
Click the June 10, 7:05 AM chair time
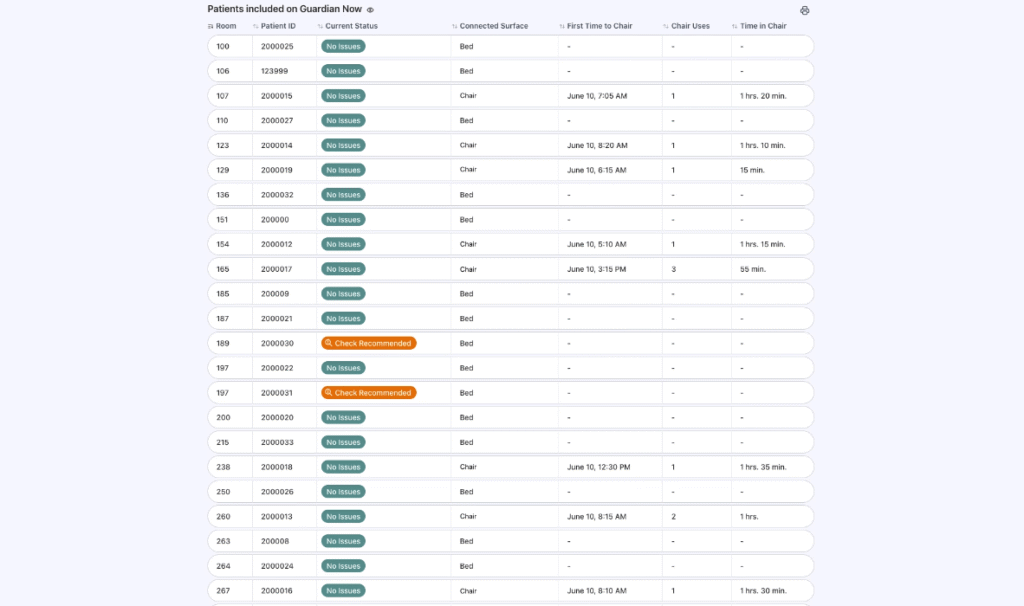coord(597,96)
